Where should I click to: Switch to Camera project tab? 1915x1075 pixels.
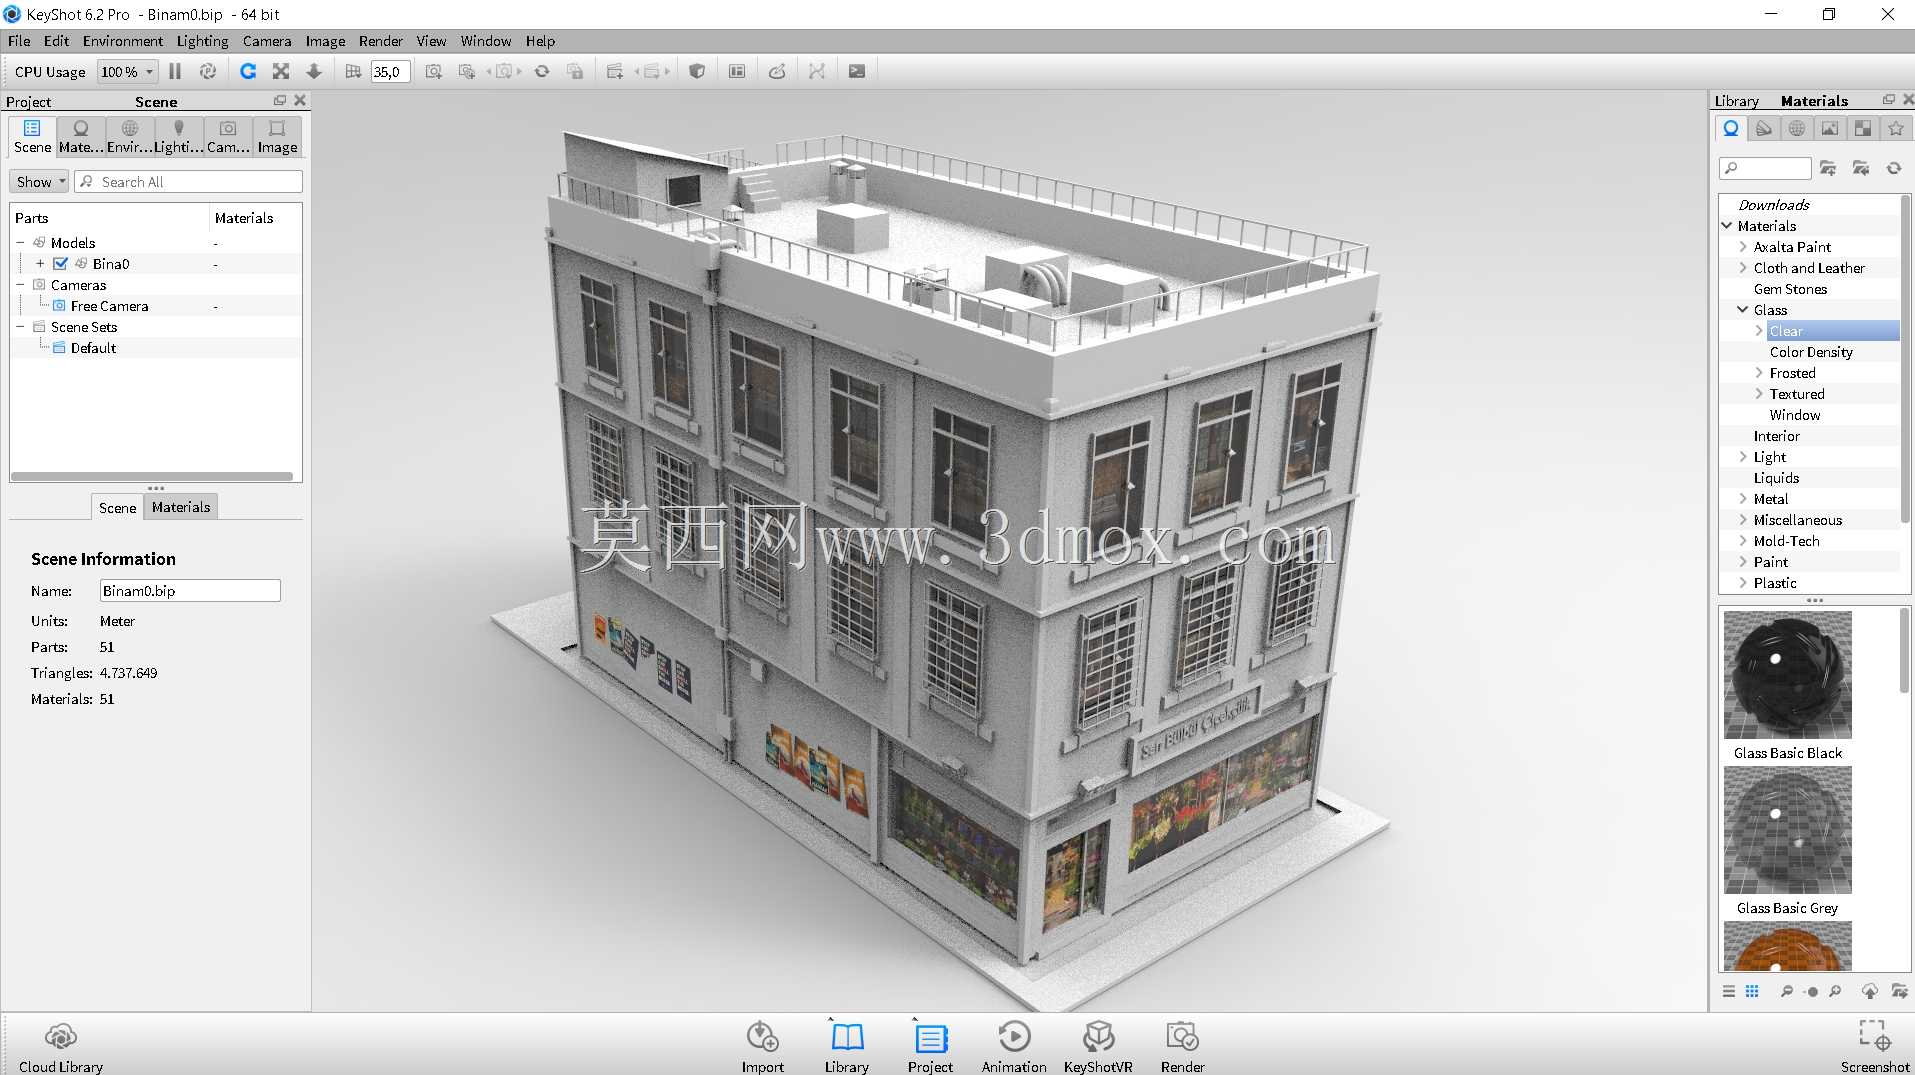pyautogui.click(x=228, y=137)
